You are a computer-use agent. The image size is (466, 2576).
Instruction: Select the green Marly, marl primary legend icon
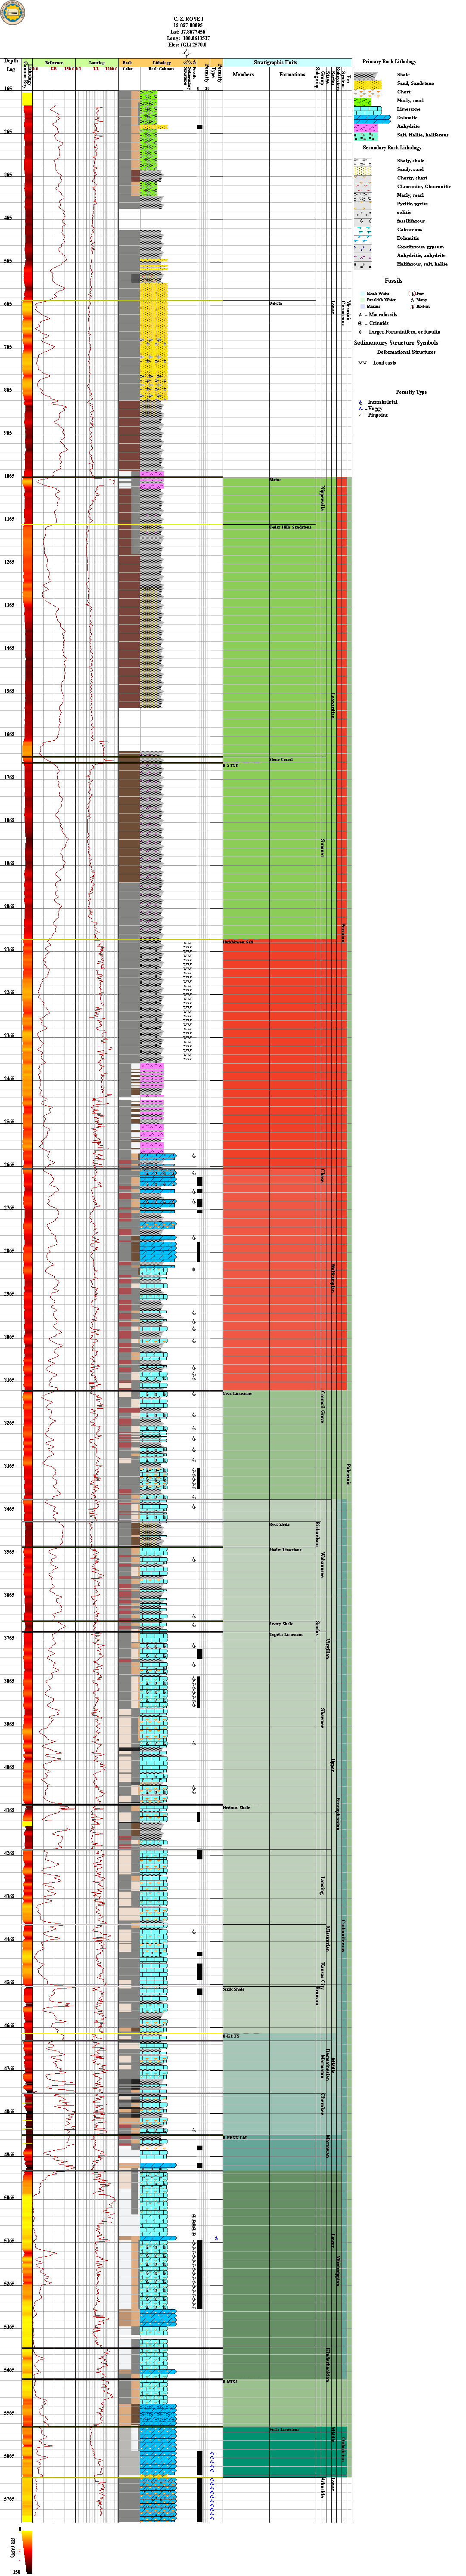363,101
